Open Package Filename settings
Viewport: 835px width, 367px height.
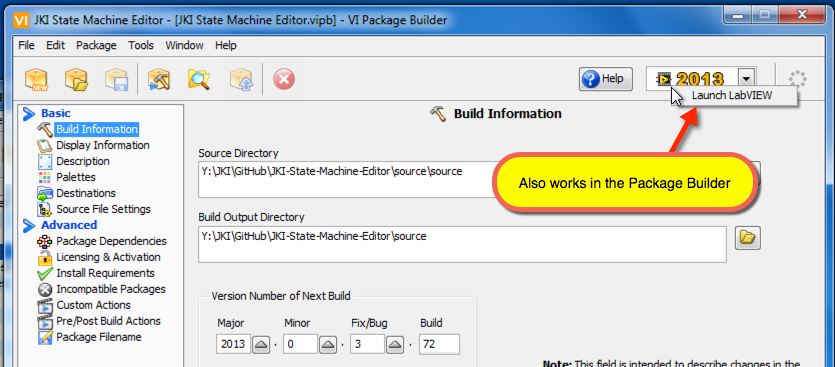coord(99,337)
